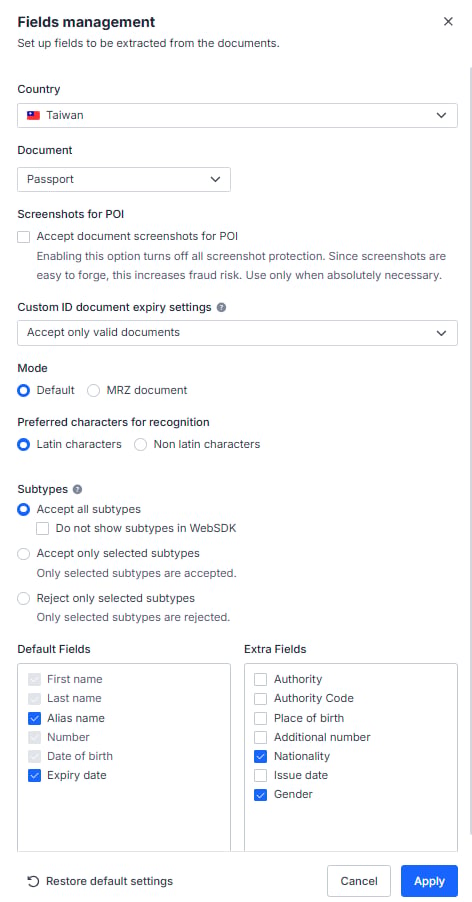Open the Accept only valid documents dropdown
472x902 pixels.
[x=237, y=333]
